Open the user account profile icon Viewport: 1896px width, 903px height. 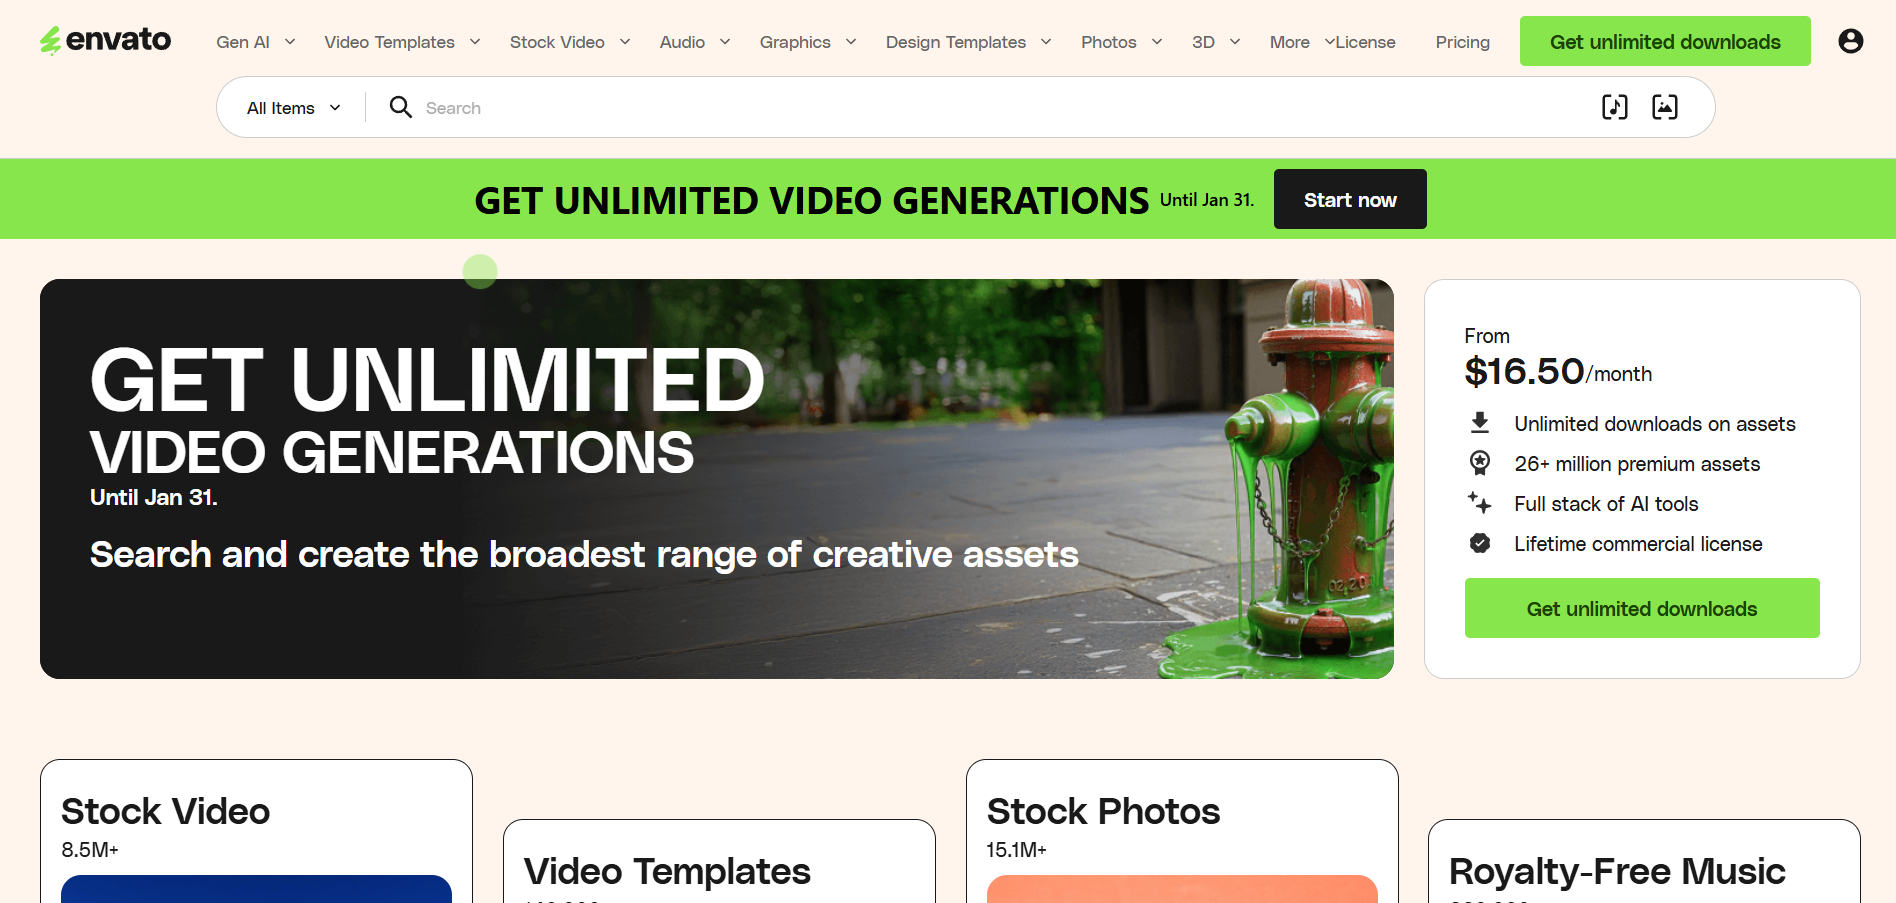pos(1850,41)
